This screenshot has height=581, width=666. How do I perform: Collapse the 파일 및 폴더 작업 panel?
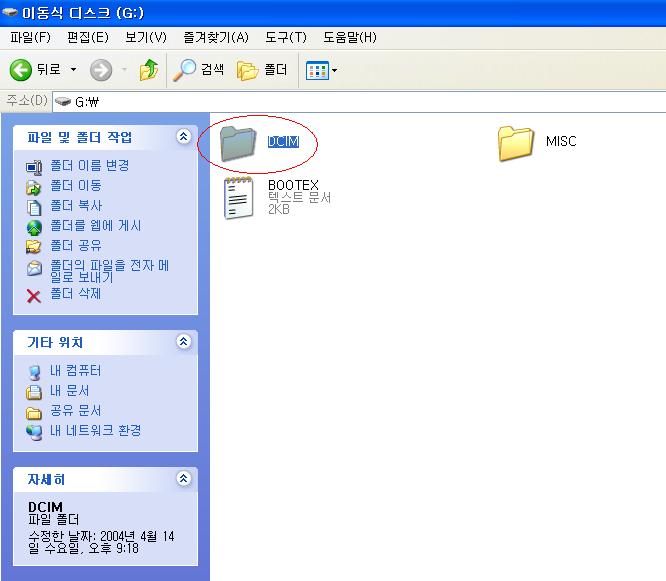[183, 137]
